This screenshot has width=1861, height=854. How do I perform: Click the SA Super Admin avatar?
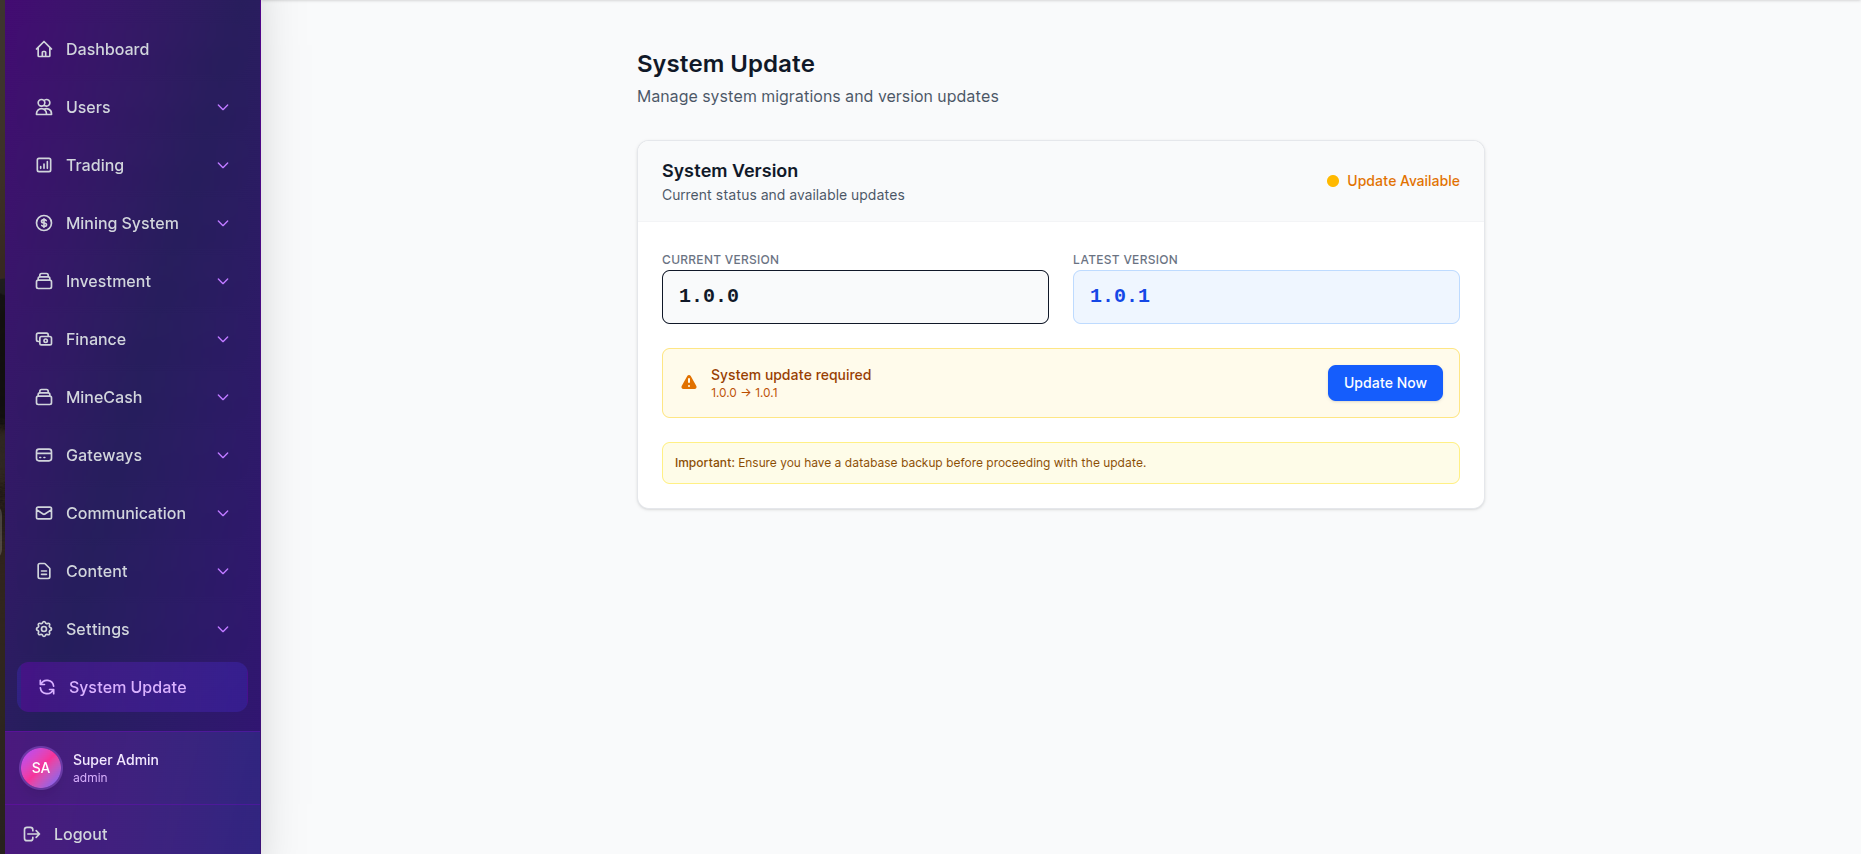pos(41,768)
